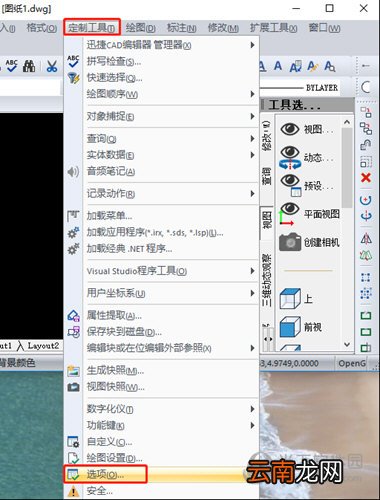
Task: Click the find text A magnifier icon
Action: [x=330, y=66]
